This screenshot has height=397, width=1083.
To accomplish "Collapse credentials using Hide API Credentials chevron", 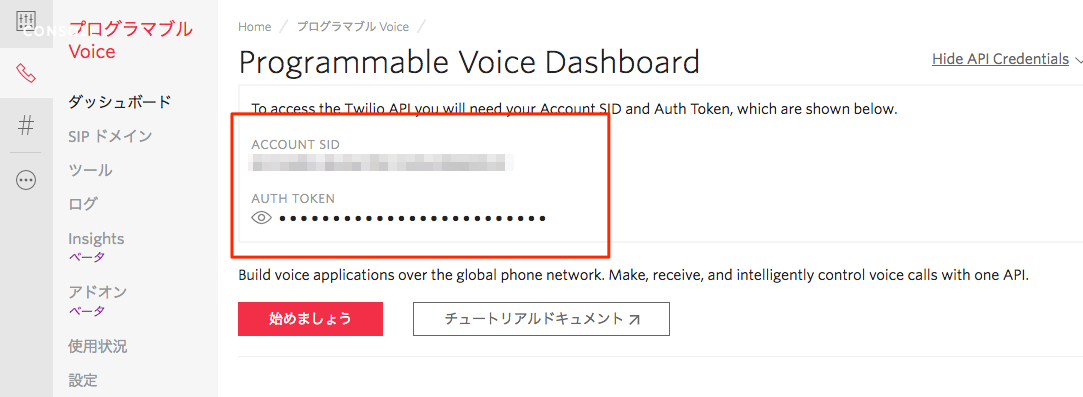I will 1077,60.
